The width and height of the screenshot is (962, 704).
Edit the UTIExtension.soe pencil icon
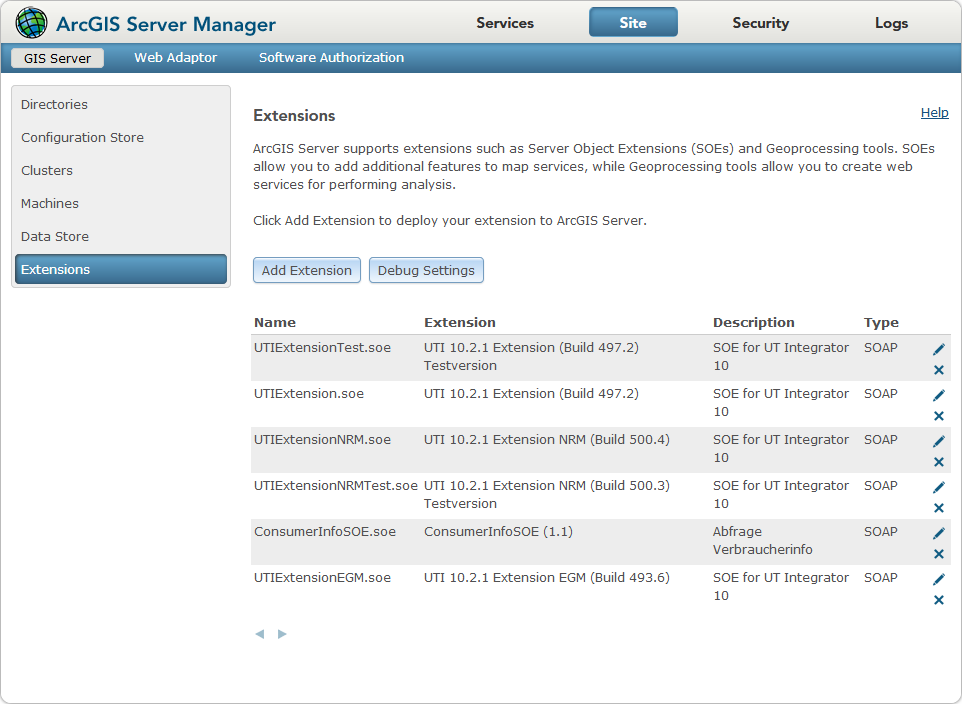point(939,395)
